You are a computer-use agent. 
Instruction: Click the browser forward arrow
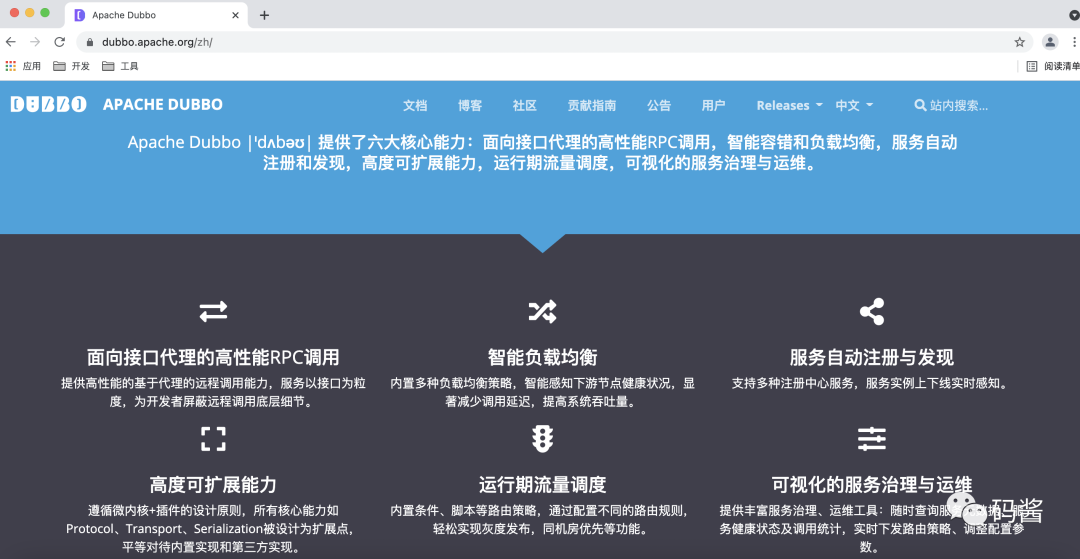pos(35,42)
